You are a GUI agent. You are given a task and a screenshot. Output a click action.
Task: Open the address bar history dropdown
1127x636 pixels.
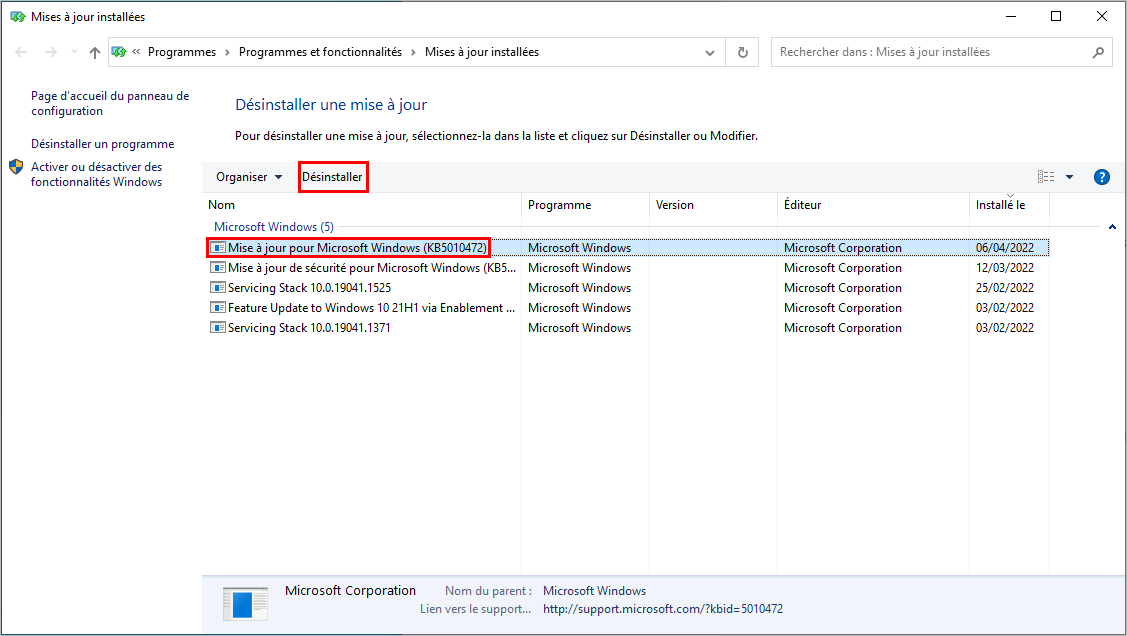click(710, 52)
